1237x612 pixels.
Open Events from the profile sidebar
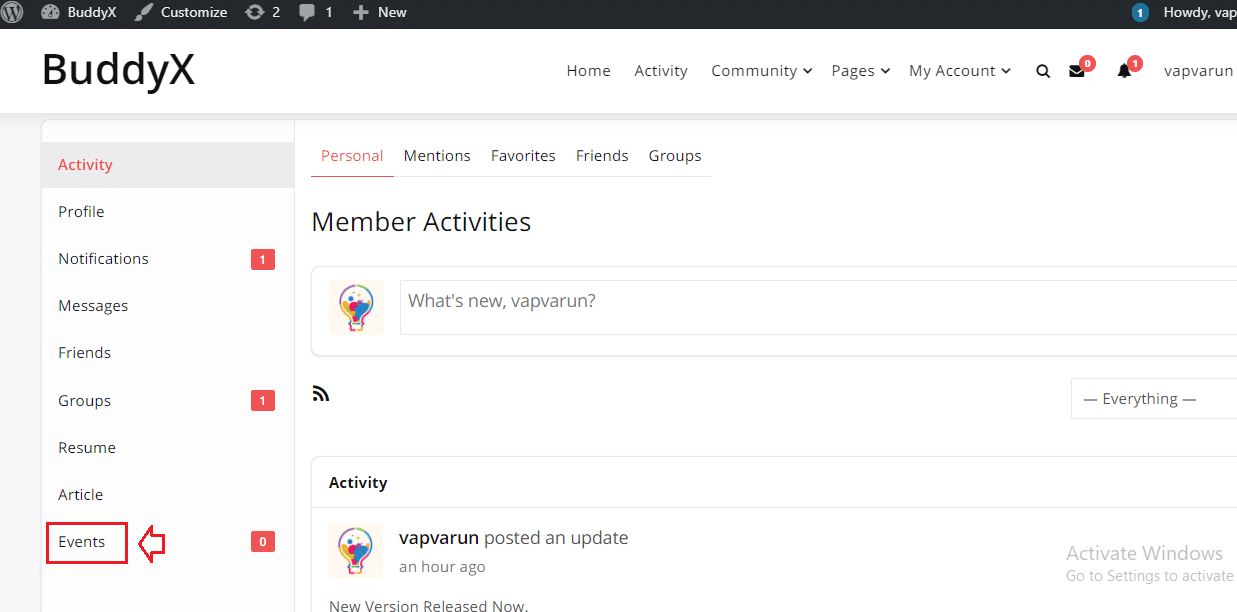point(81,541)
